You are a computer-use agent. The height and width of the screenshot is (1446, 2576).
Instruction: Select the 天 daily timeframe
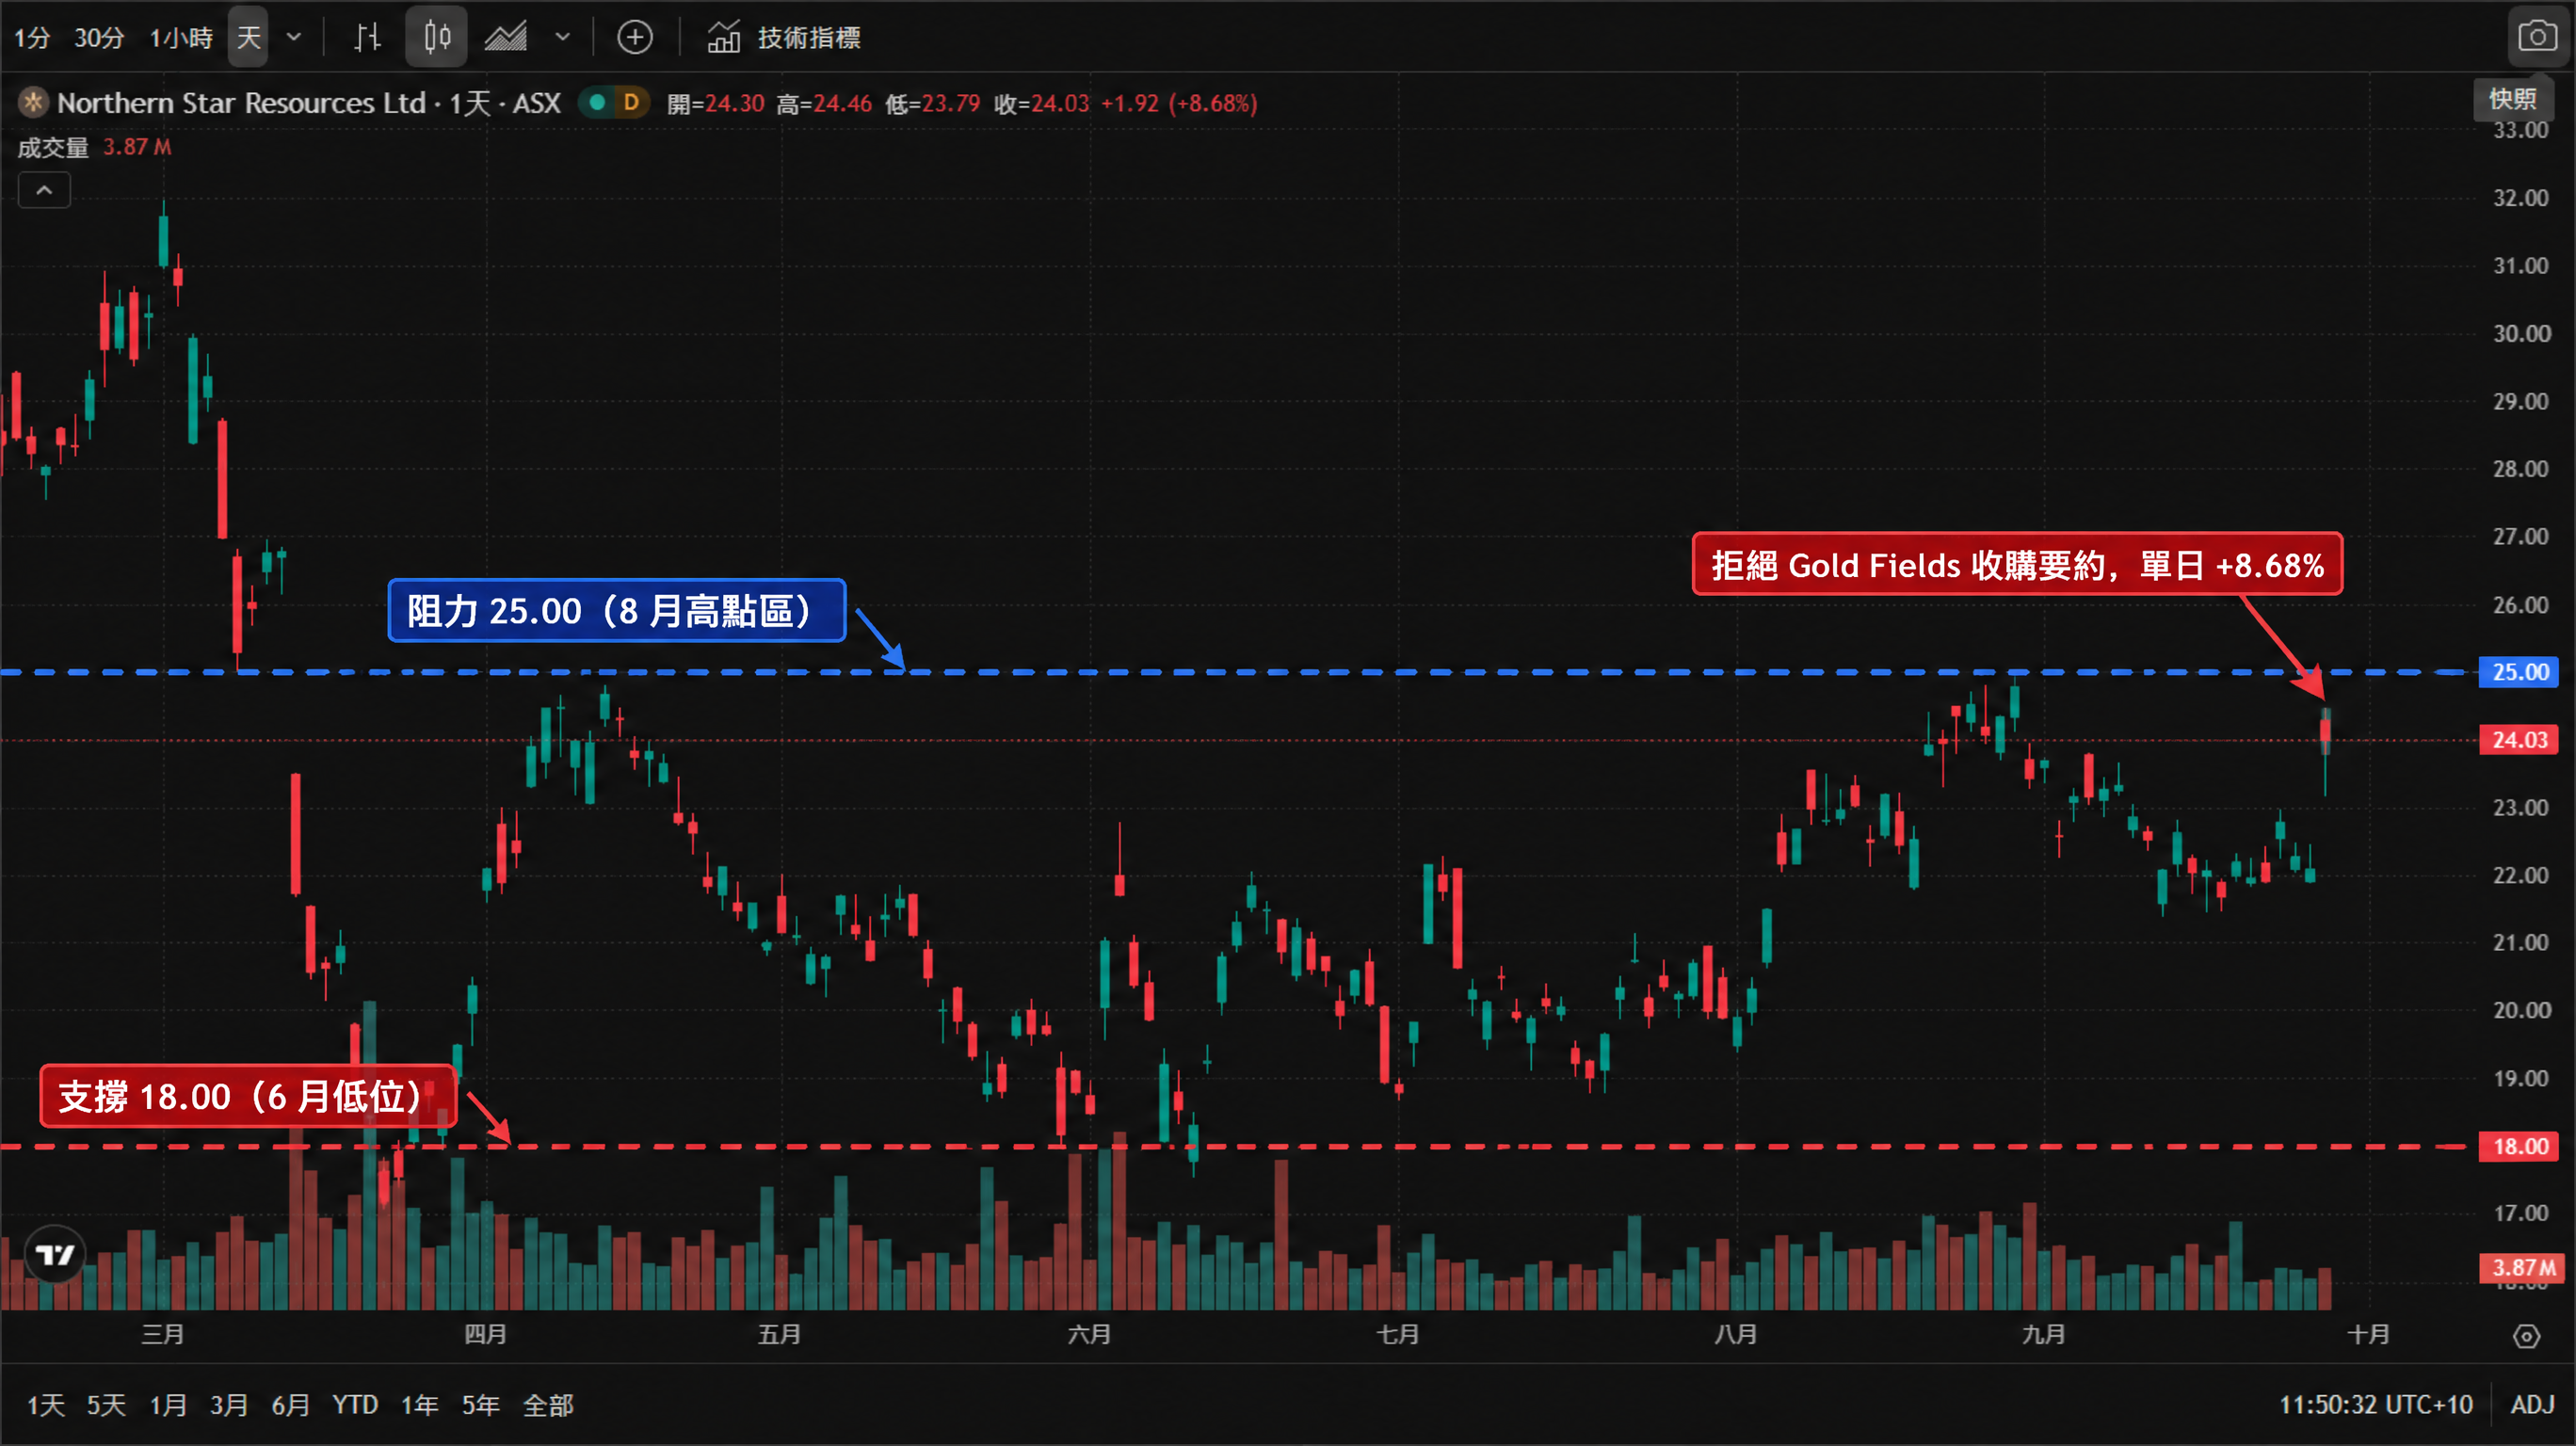(248, 38)
